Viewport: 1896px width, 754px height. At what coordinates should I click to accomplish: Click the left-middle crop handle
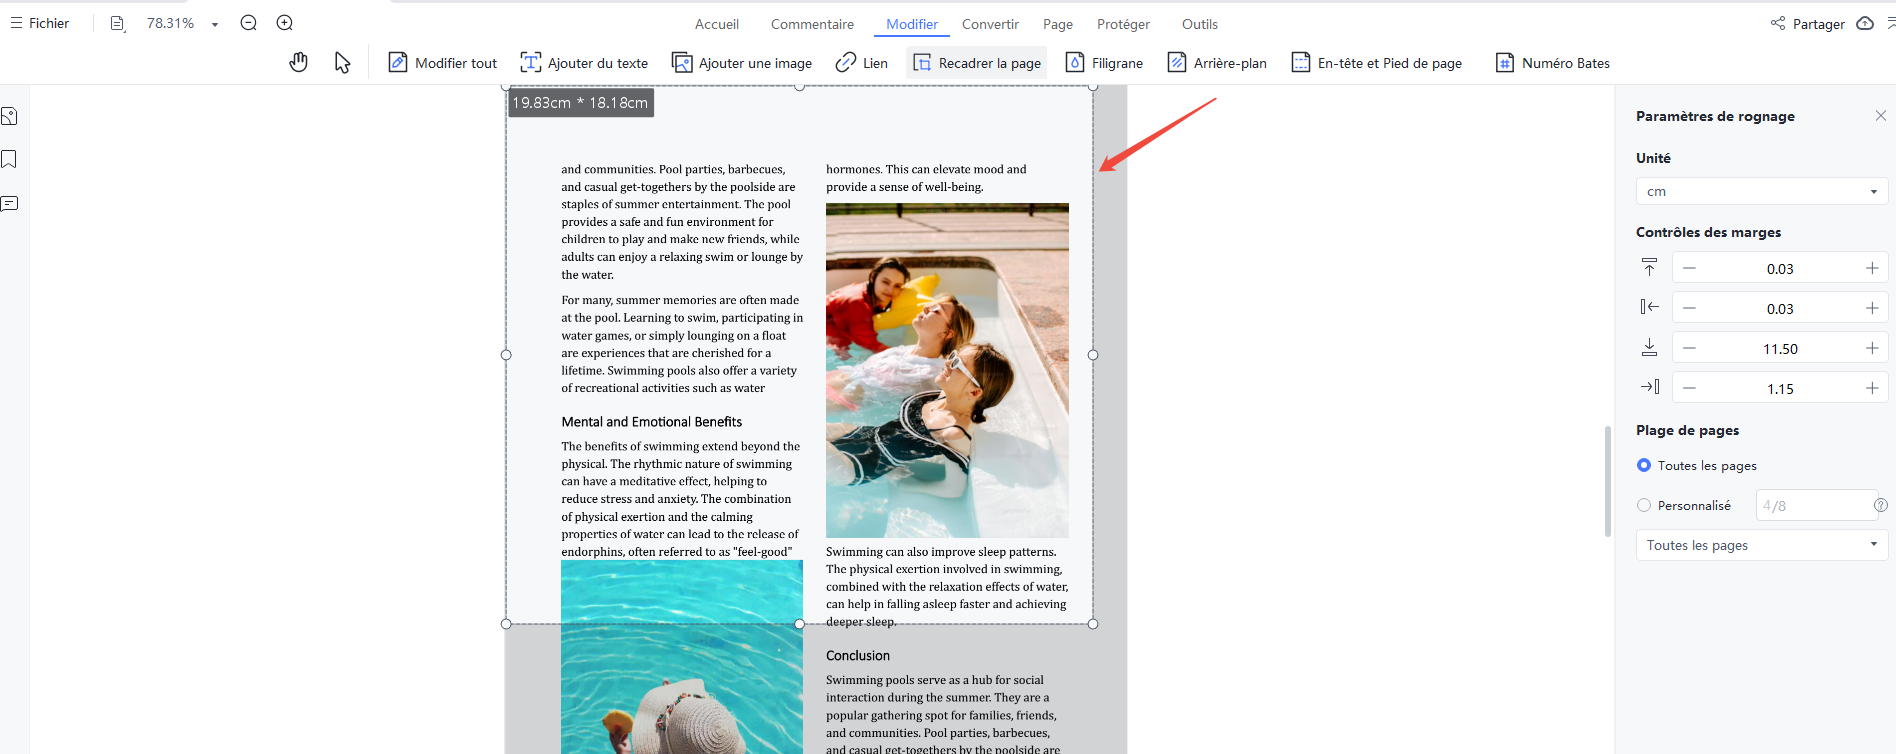tap(506, 355)
